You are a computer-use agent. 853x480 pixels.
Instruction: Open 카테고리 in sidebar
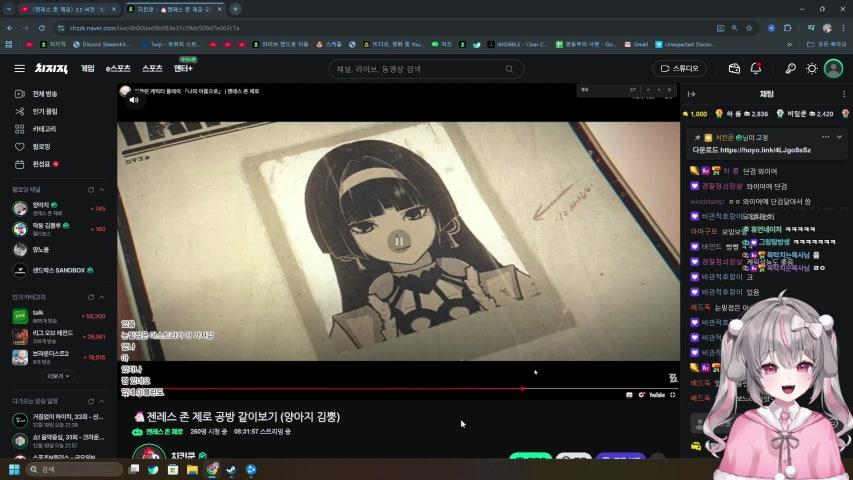click(x=44, y=129)
